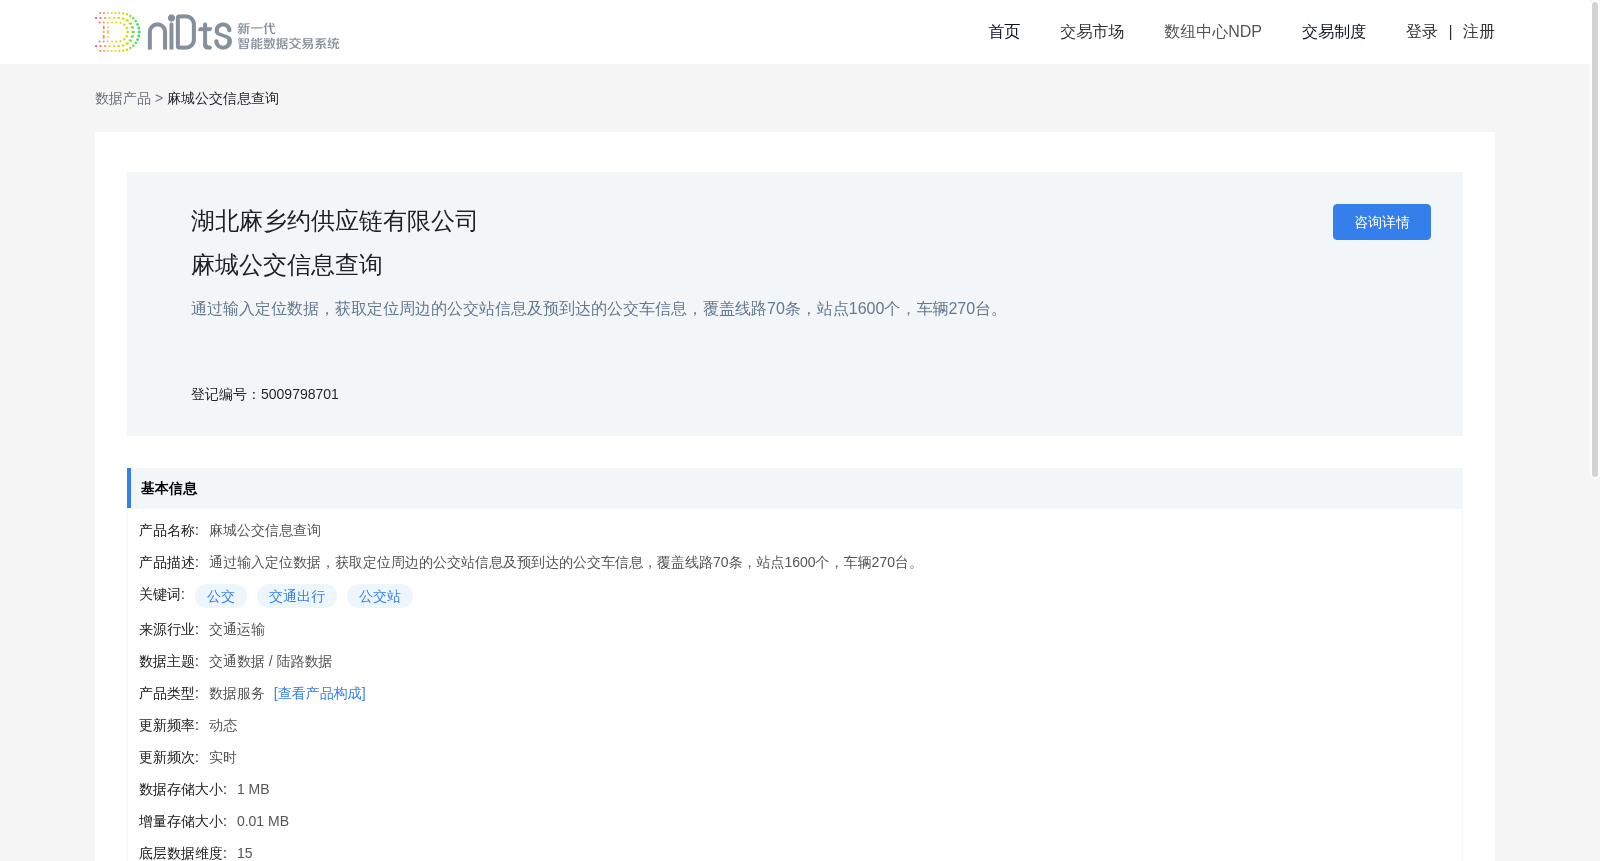
Task: Click the 麻城公交信息查询 breadcrumb text
Action: (223, 98)
